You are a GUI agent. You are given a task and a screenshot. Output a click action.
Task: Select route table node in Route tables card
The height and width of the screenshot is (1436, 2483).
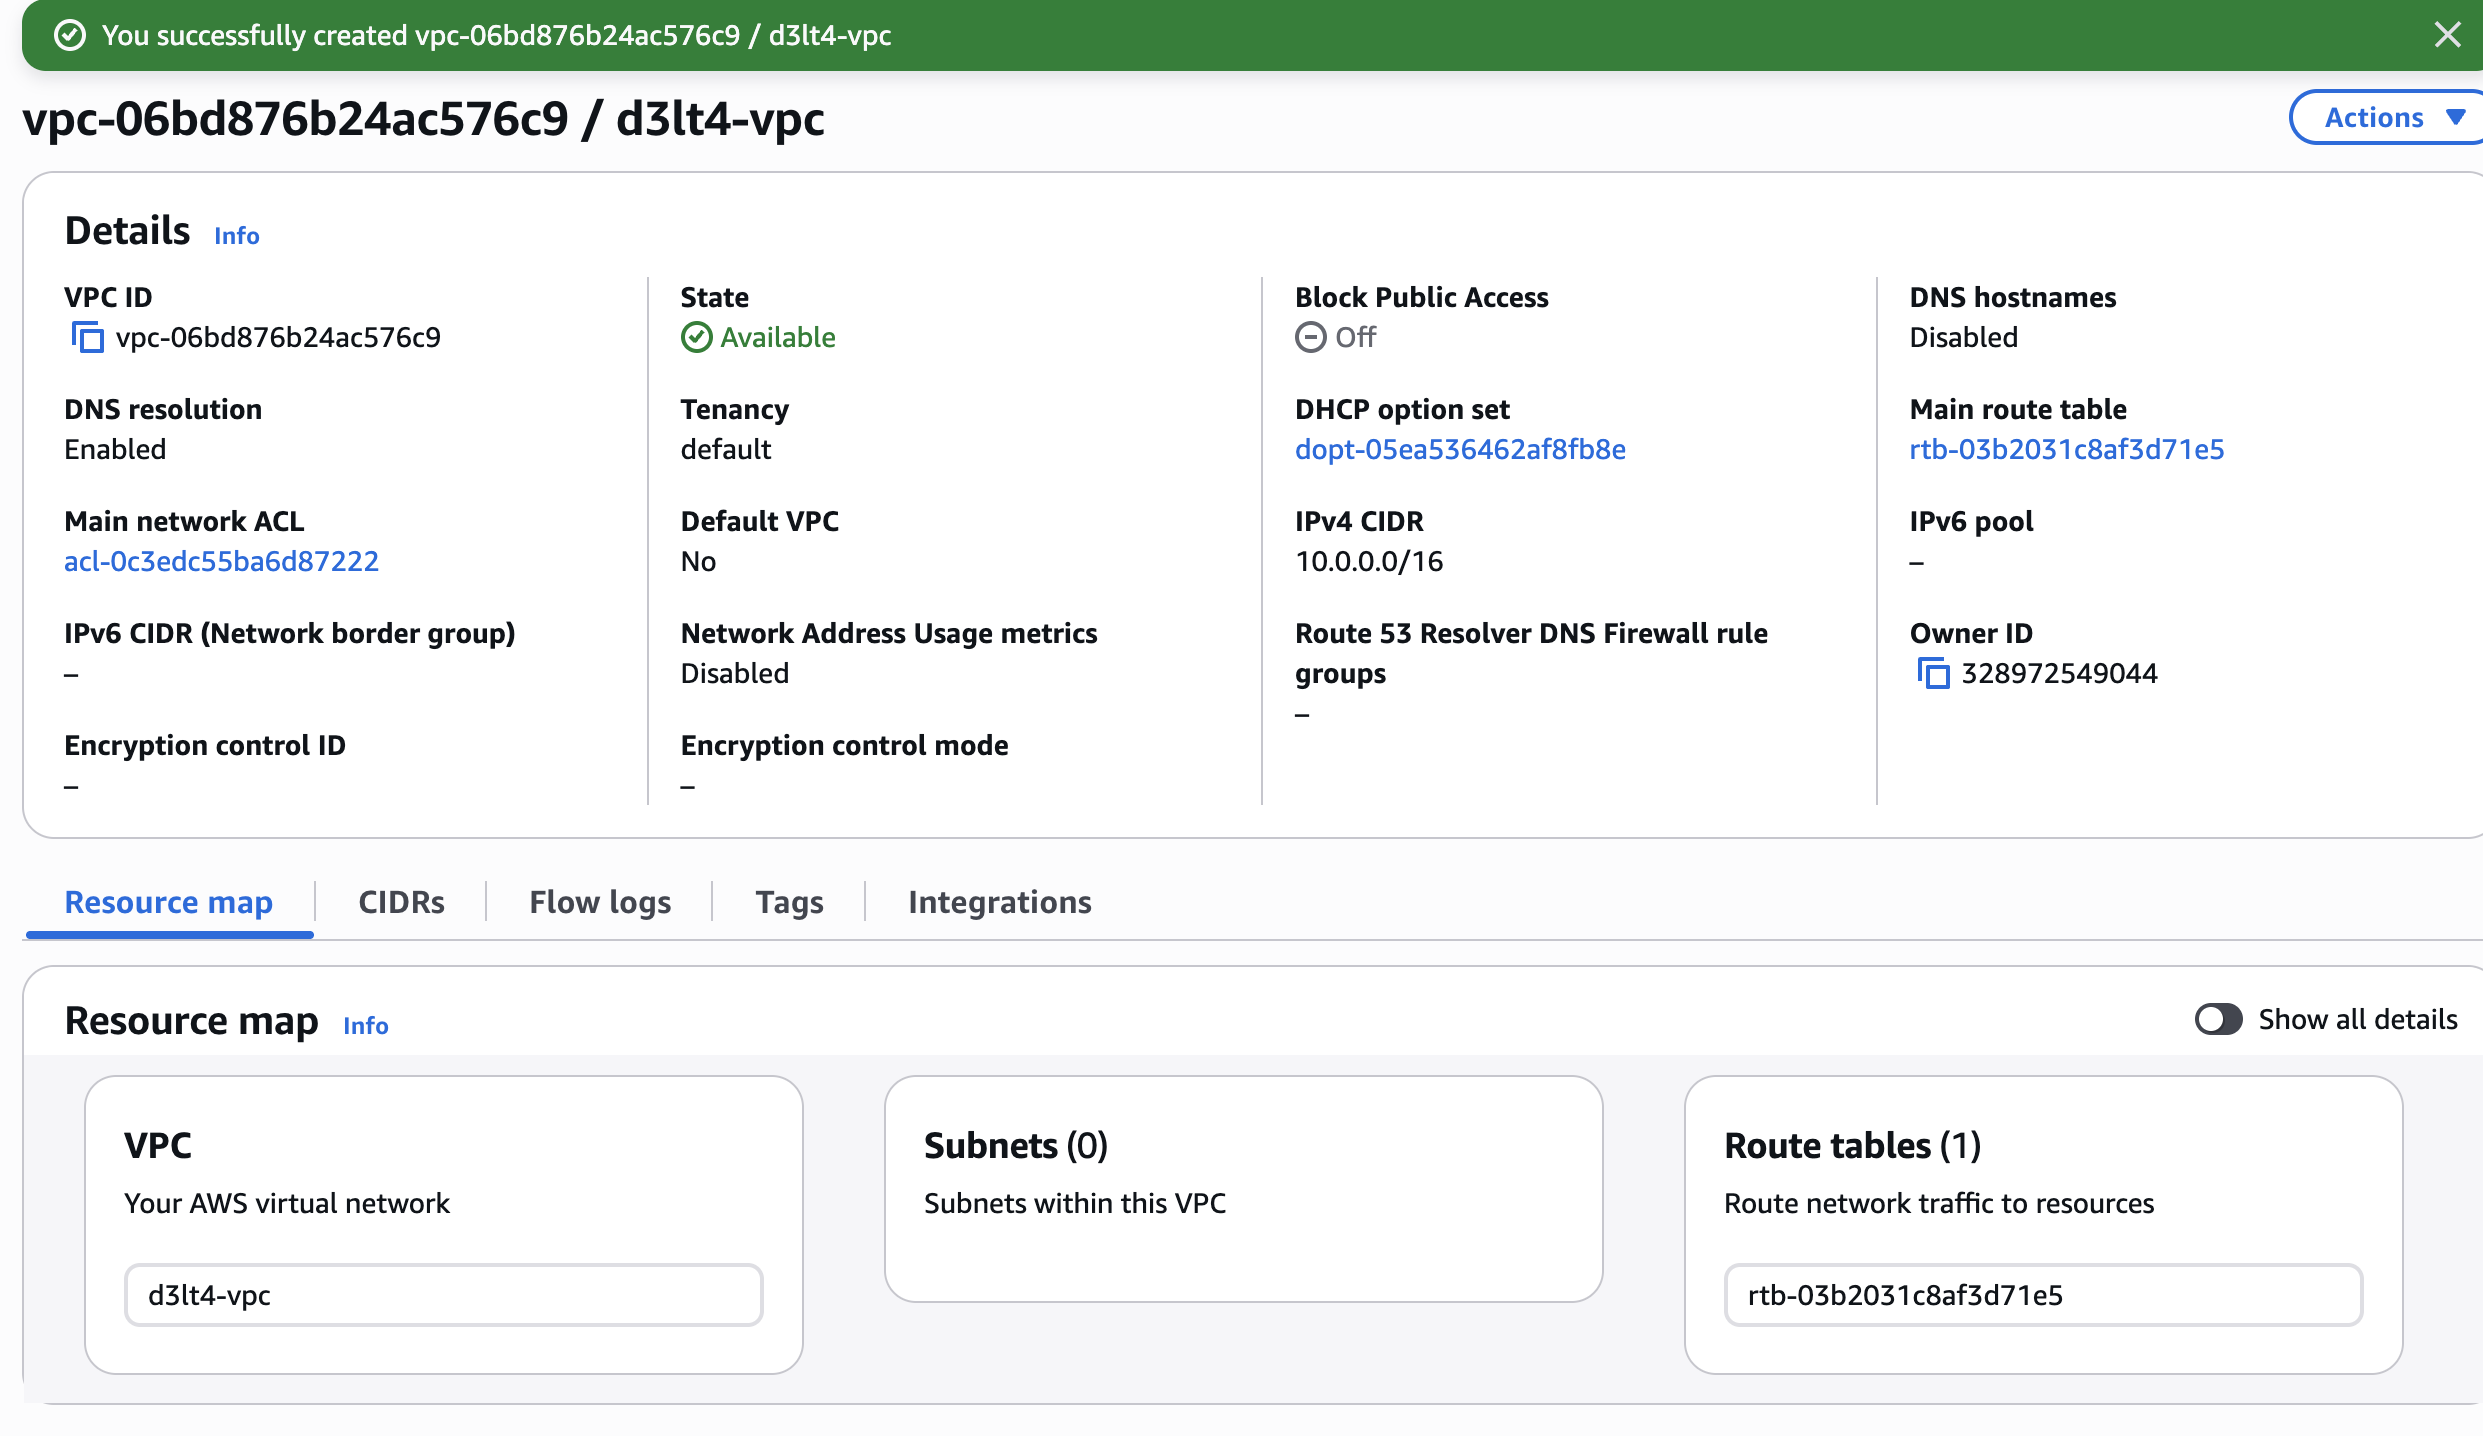pos(2042,1295)
